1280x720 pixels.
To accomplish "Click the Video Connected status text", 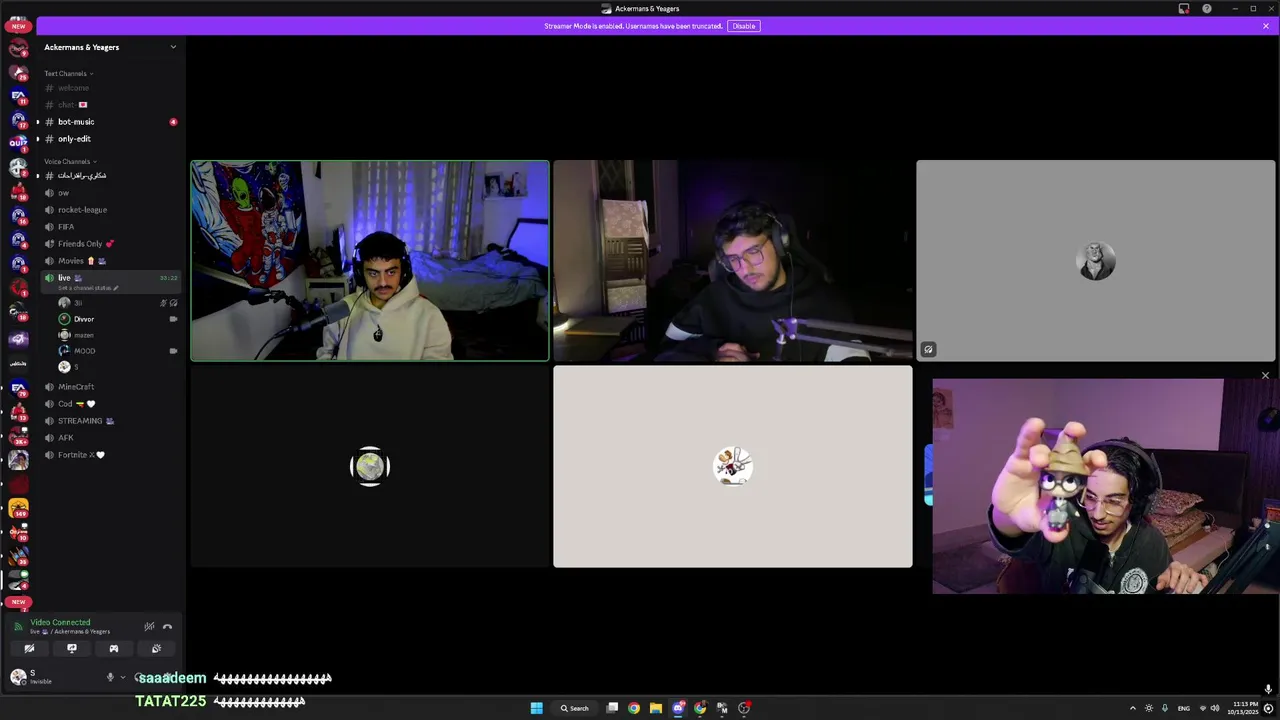I will 60,622.
